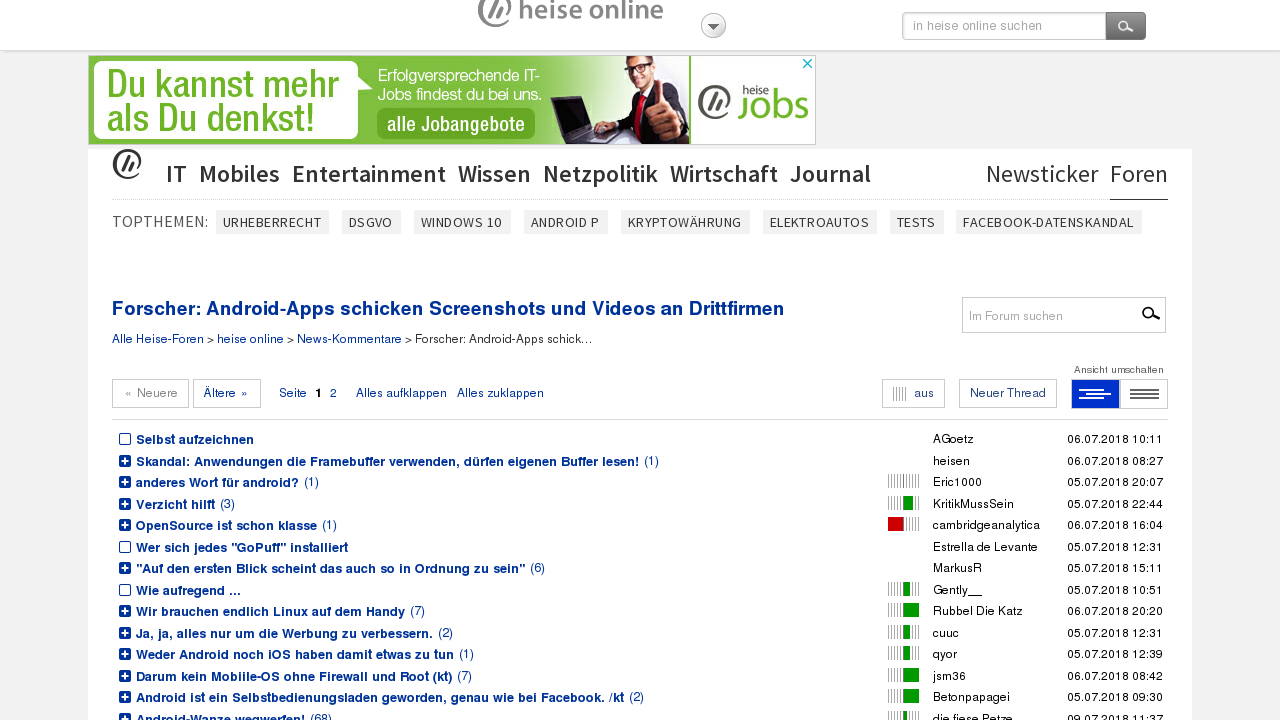
Task: Select the FACEBOOK-DATENSKANDAL top theme
Action: click(x=1048, y=222)
